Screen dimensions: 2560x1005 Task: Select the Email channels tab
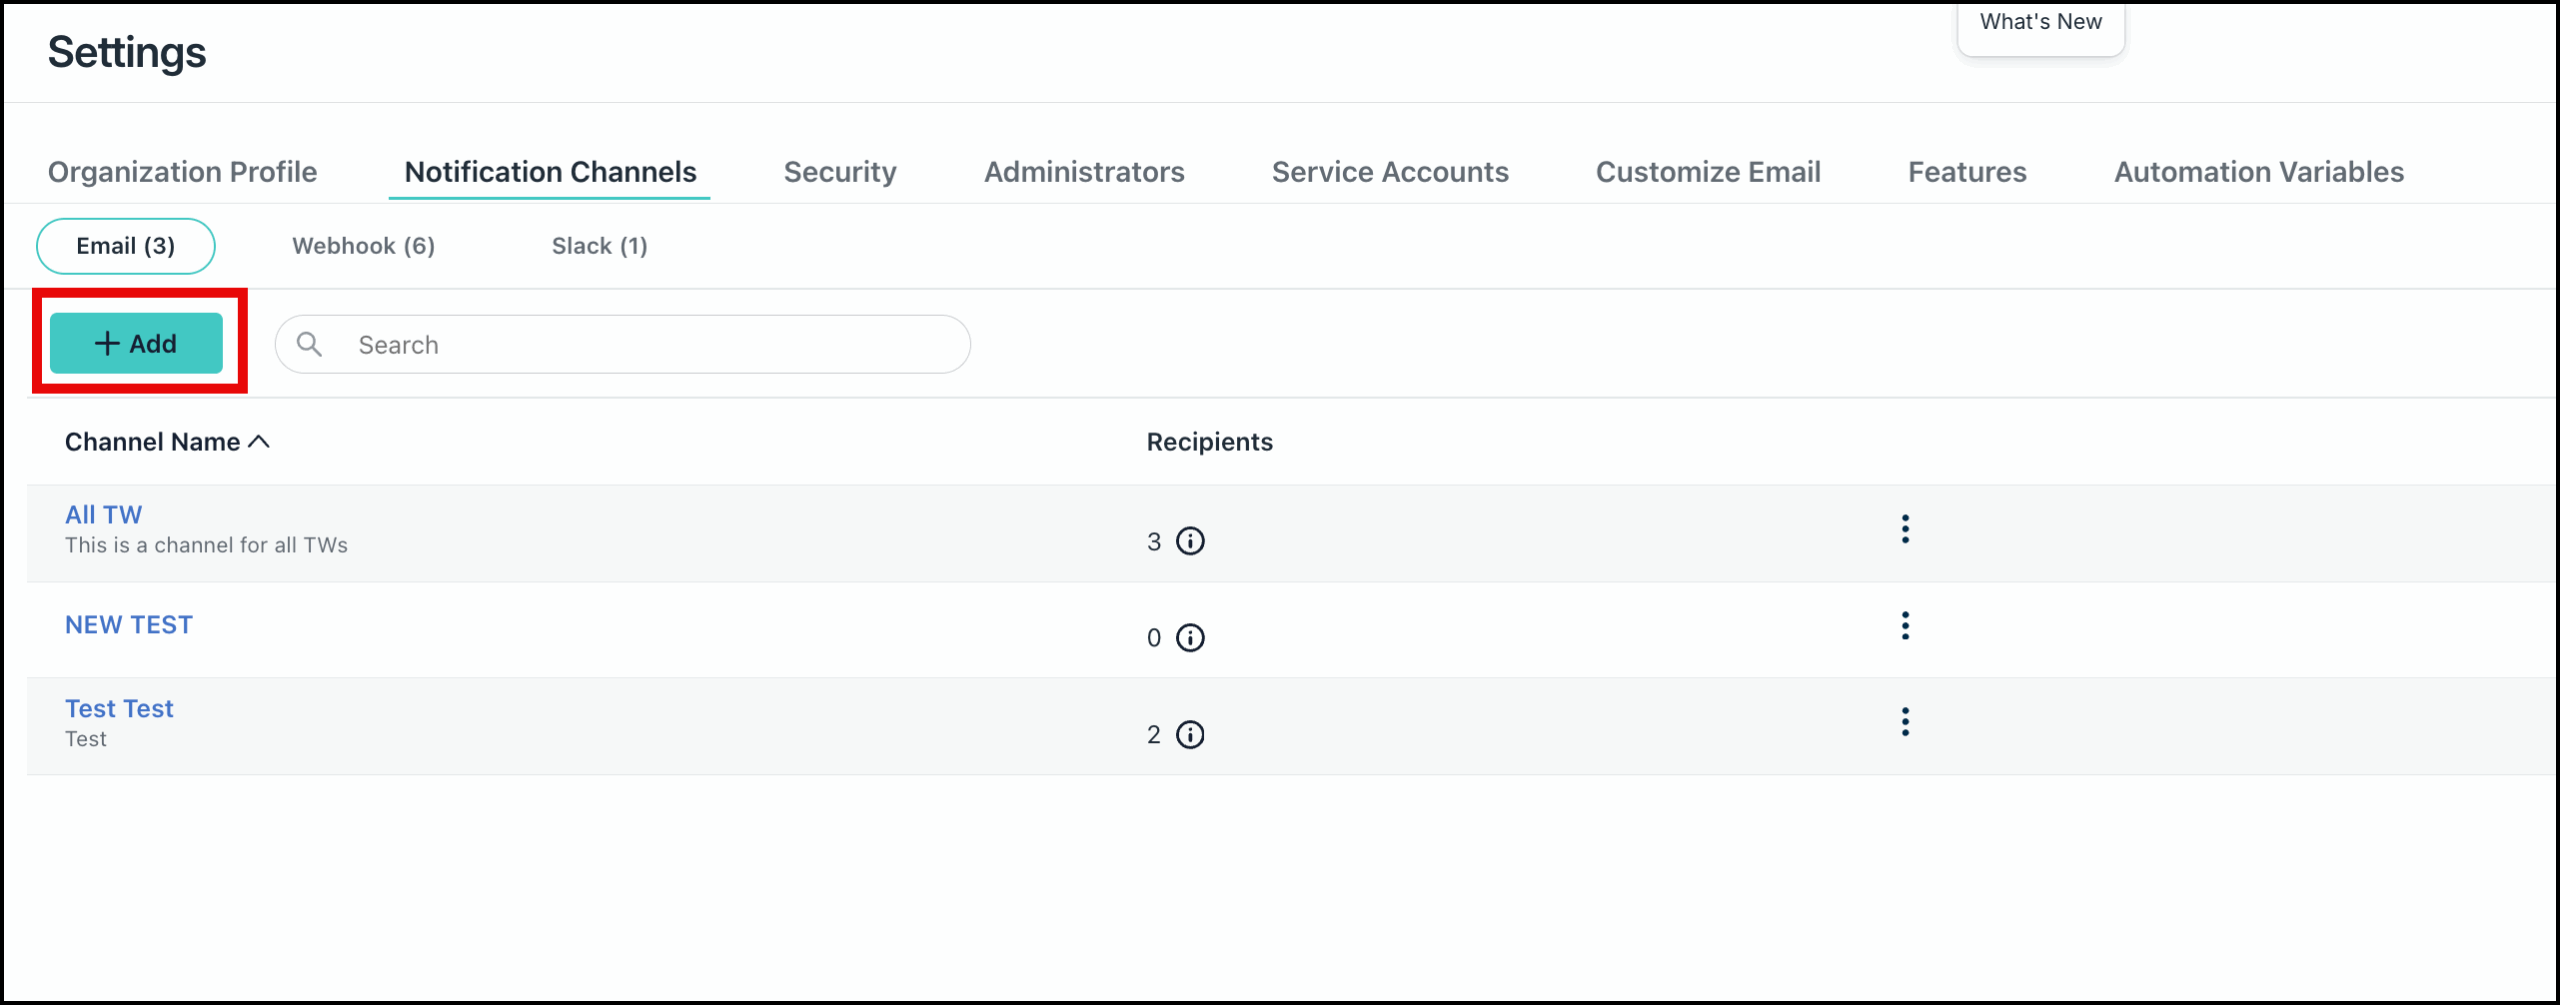[126, 245]
